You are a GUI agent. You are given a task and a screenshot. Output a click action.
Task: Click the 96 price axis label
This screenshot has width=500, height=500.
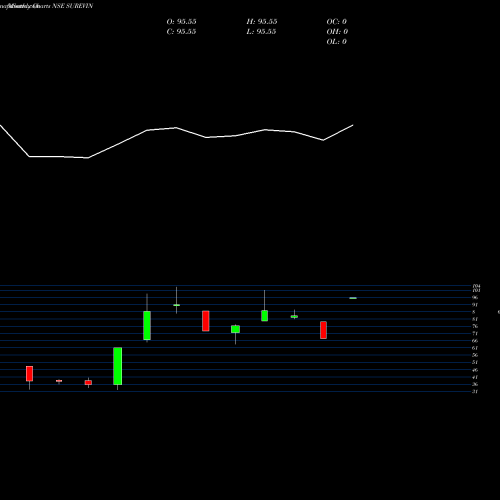(475, 297)
